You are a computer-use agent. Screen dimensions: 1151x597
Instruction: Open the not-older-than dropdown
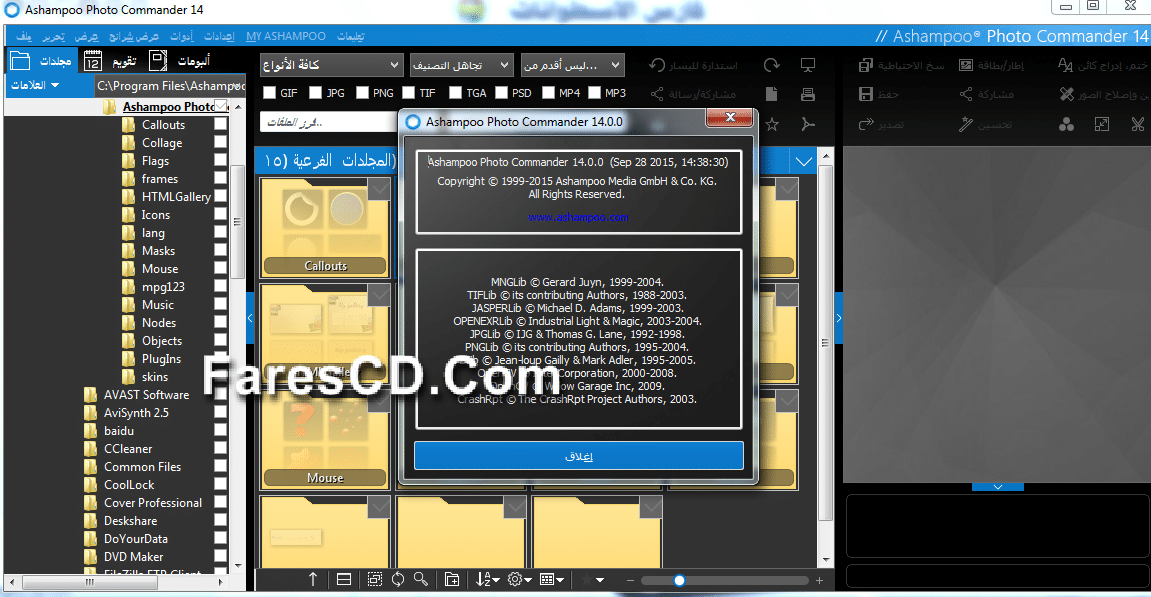[x=573, y=65]
